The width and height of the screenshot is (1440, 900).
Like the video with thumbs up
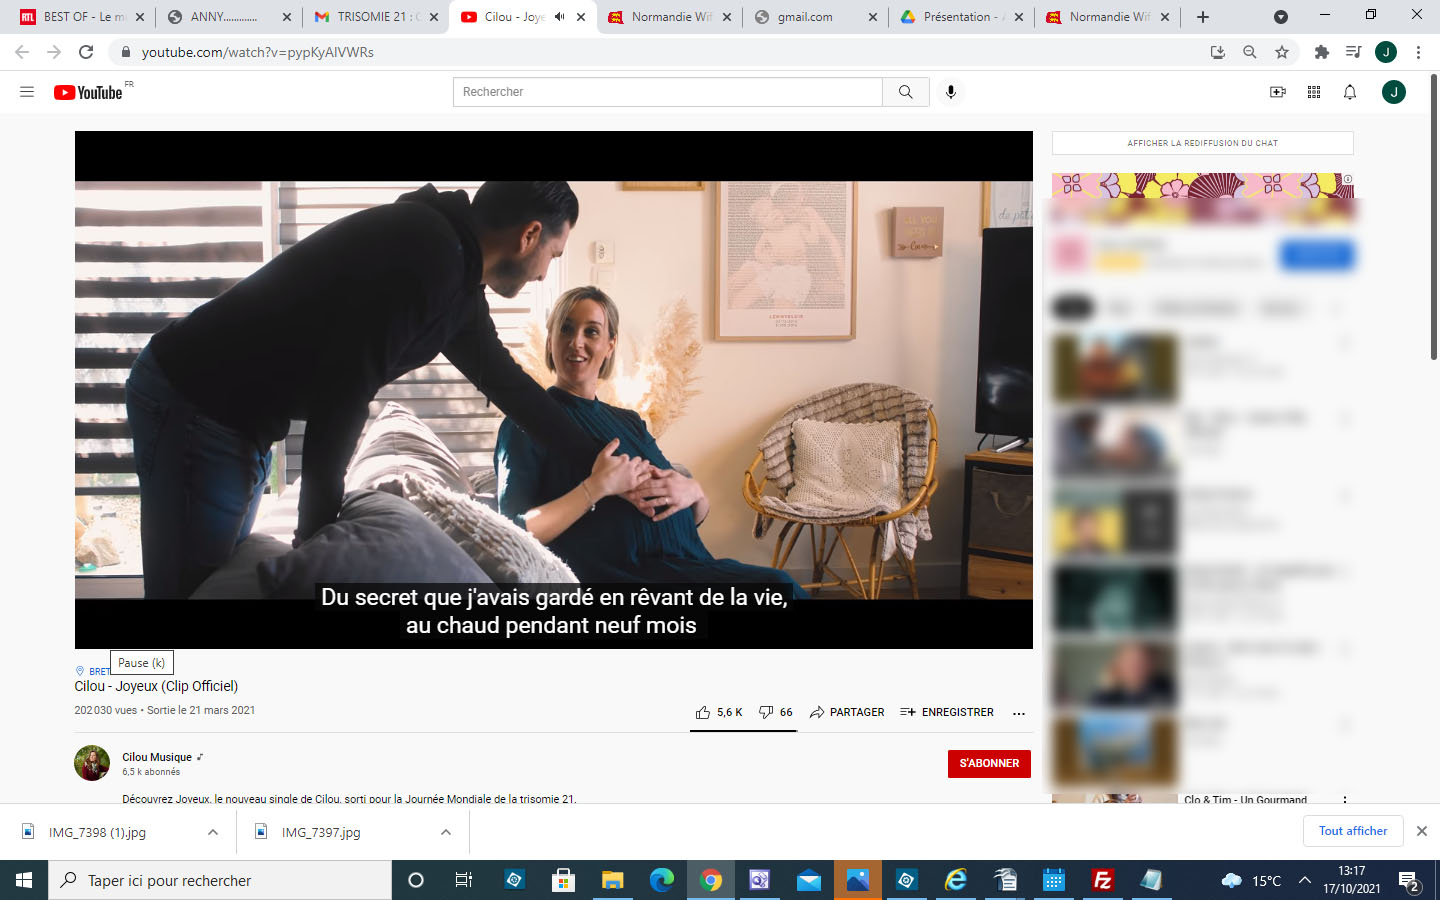[x=719, y=712]
